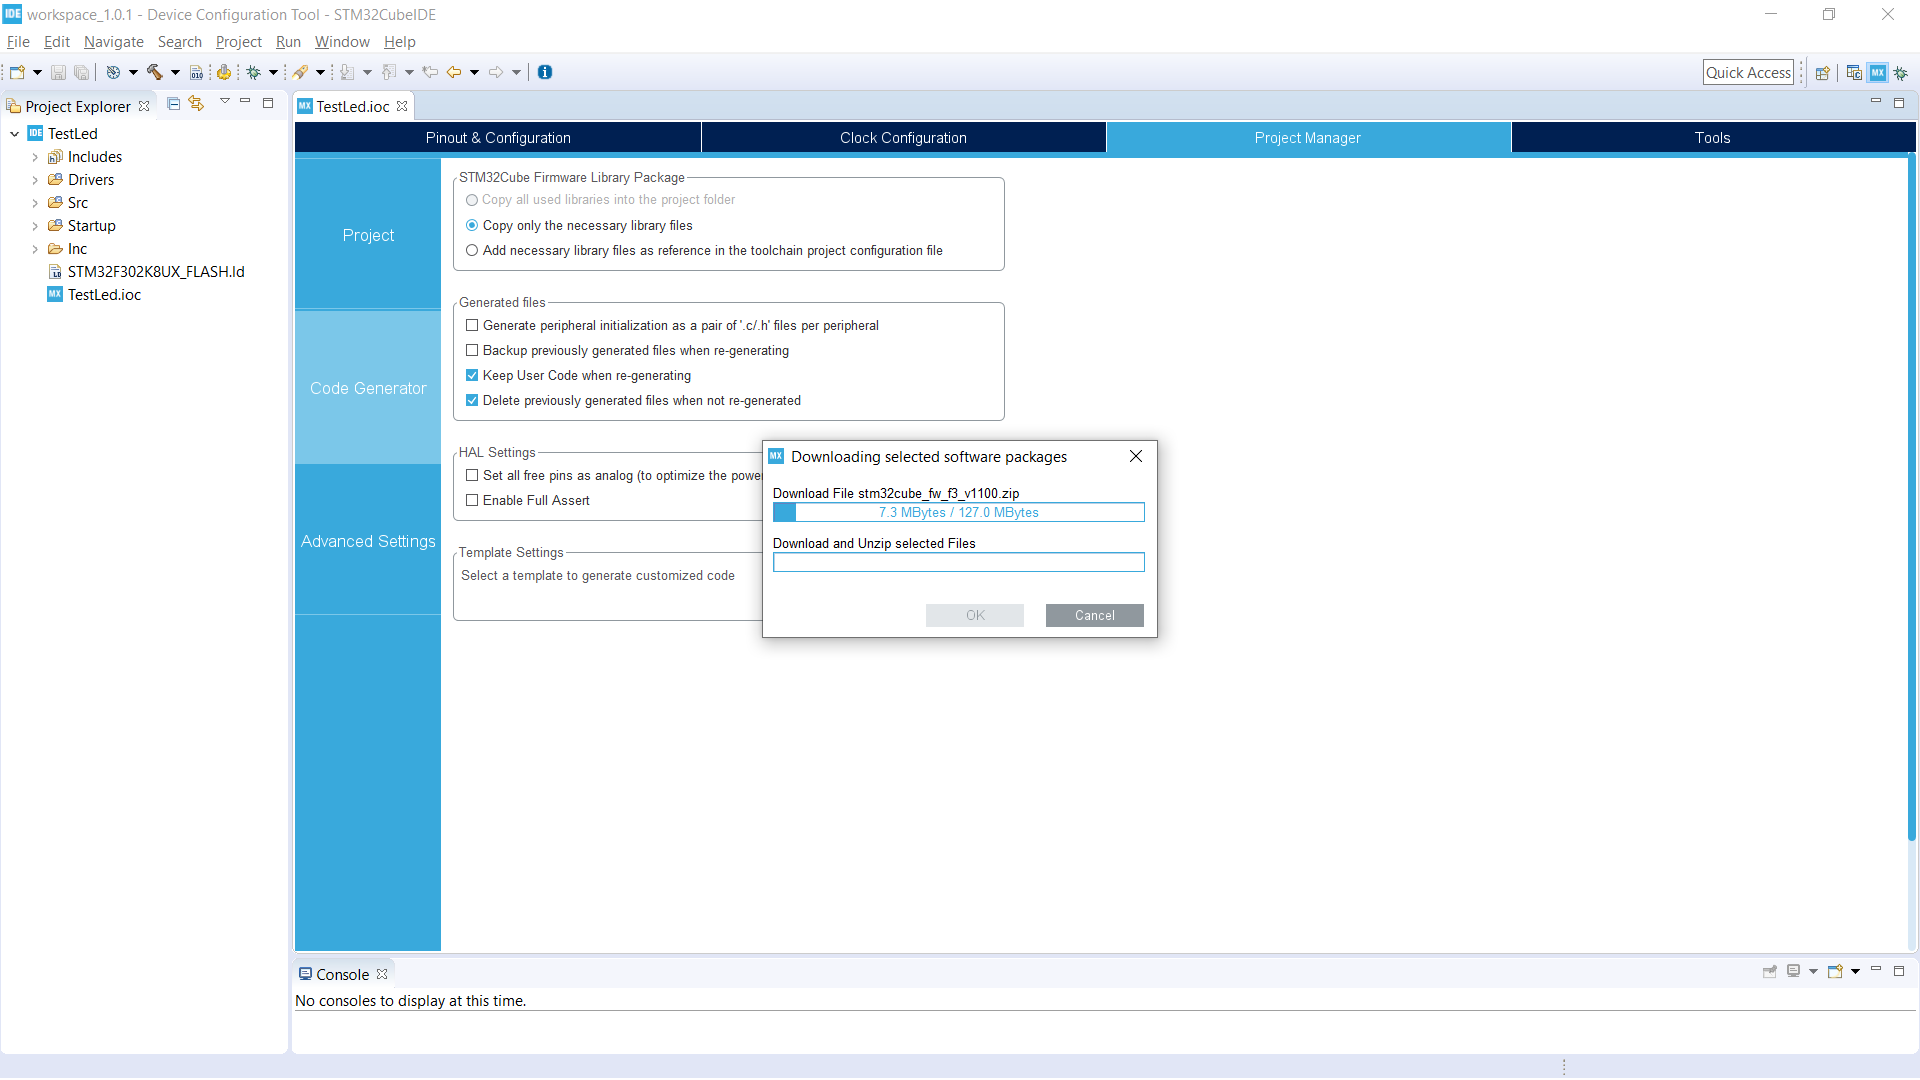Click the binary 010 file icon
The height and width of the screenshot is (1080, 1920).
[196, 72]
